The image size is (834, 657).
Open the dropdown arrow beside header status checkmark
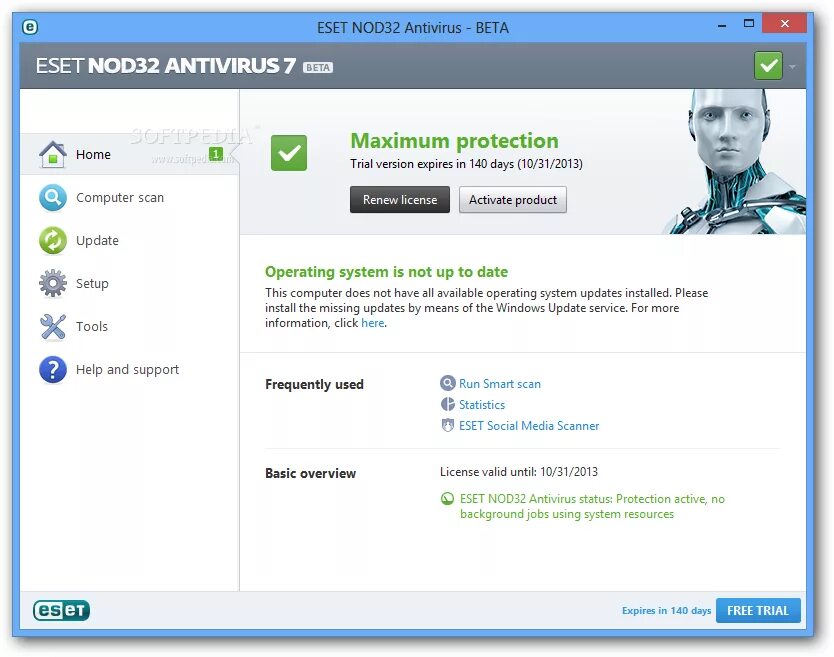792,66
